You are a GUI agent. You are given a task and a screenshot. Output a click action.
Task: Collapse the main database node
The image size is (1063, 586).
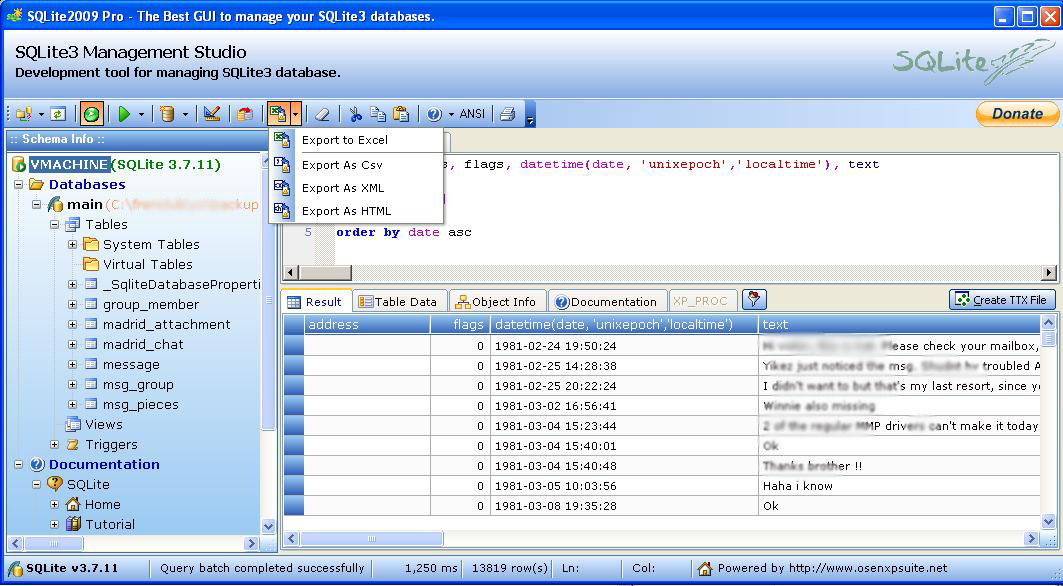point(36,204)
